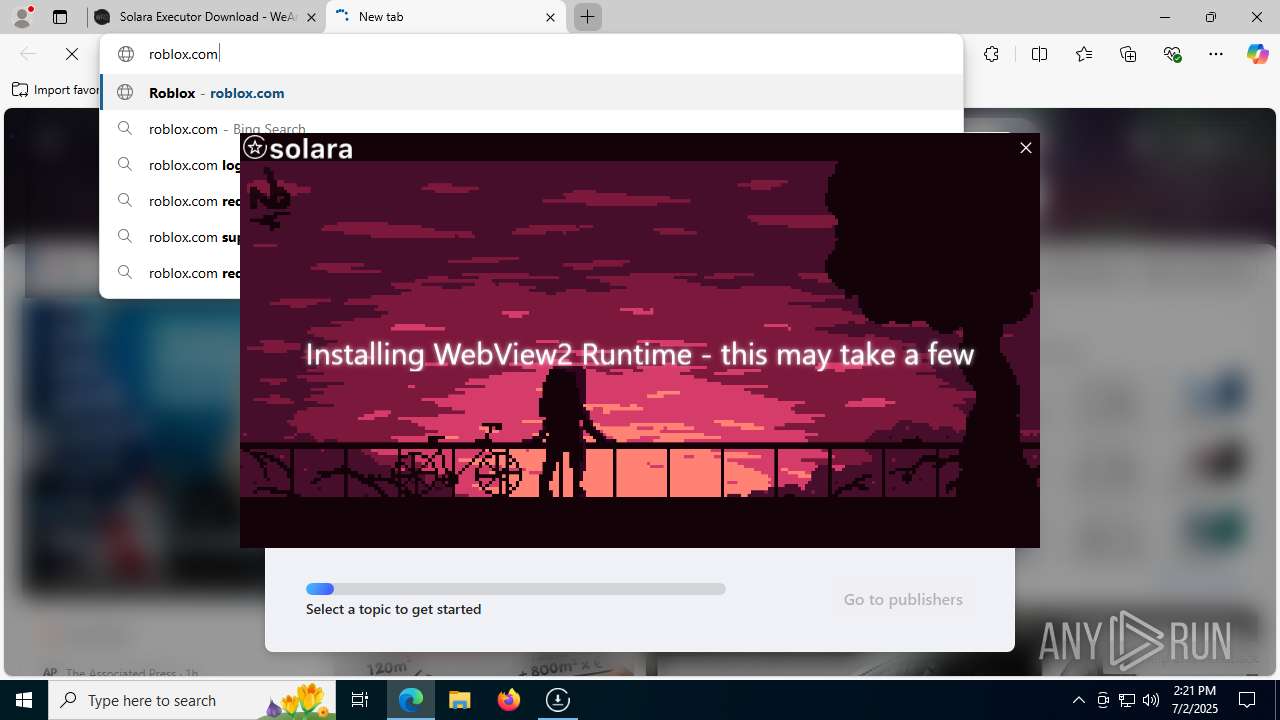Click the topic selection progress bar
1280x720 pixels.
516,589
